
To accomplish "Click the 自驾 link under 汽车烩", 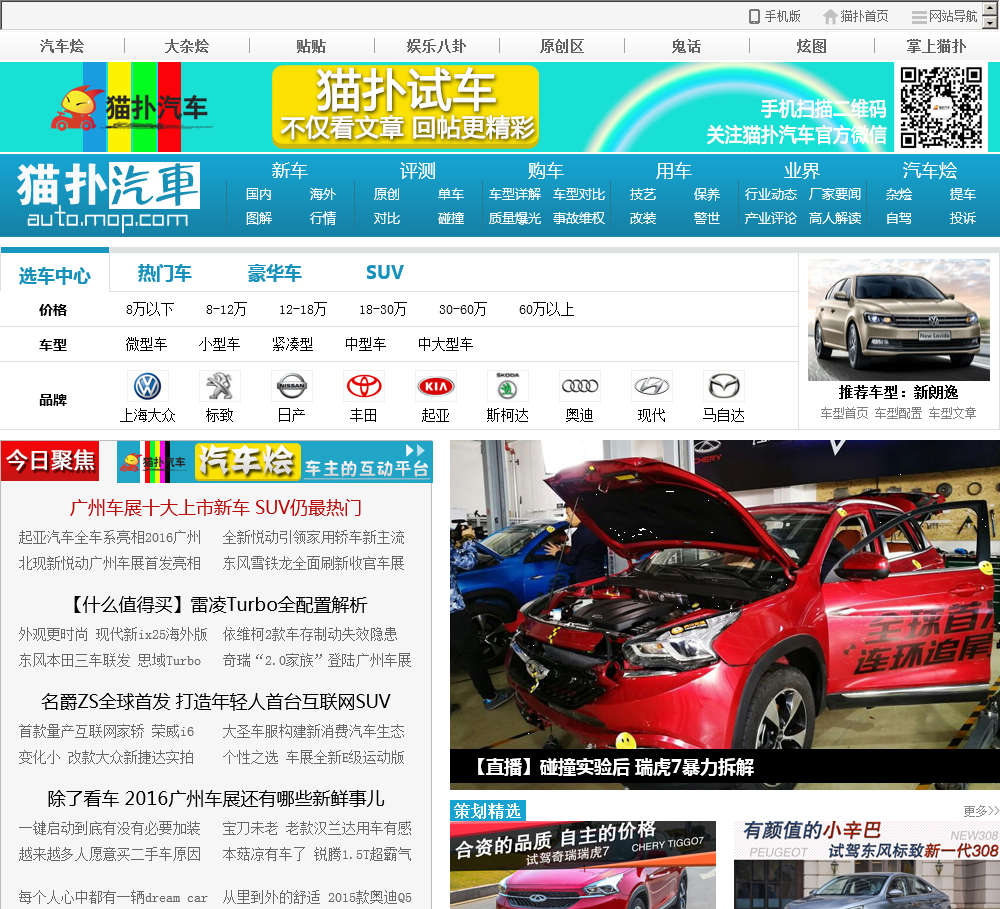I will 899,218.
